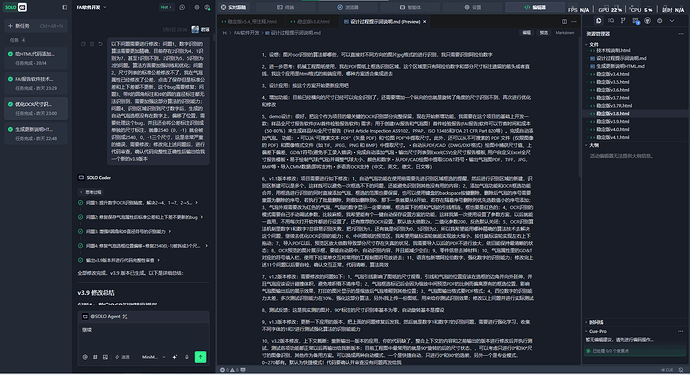Delete the user message using trash icon

(92, 44)
